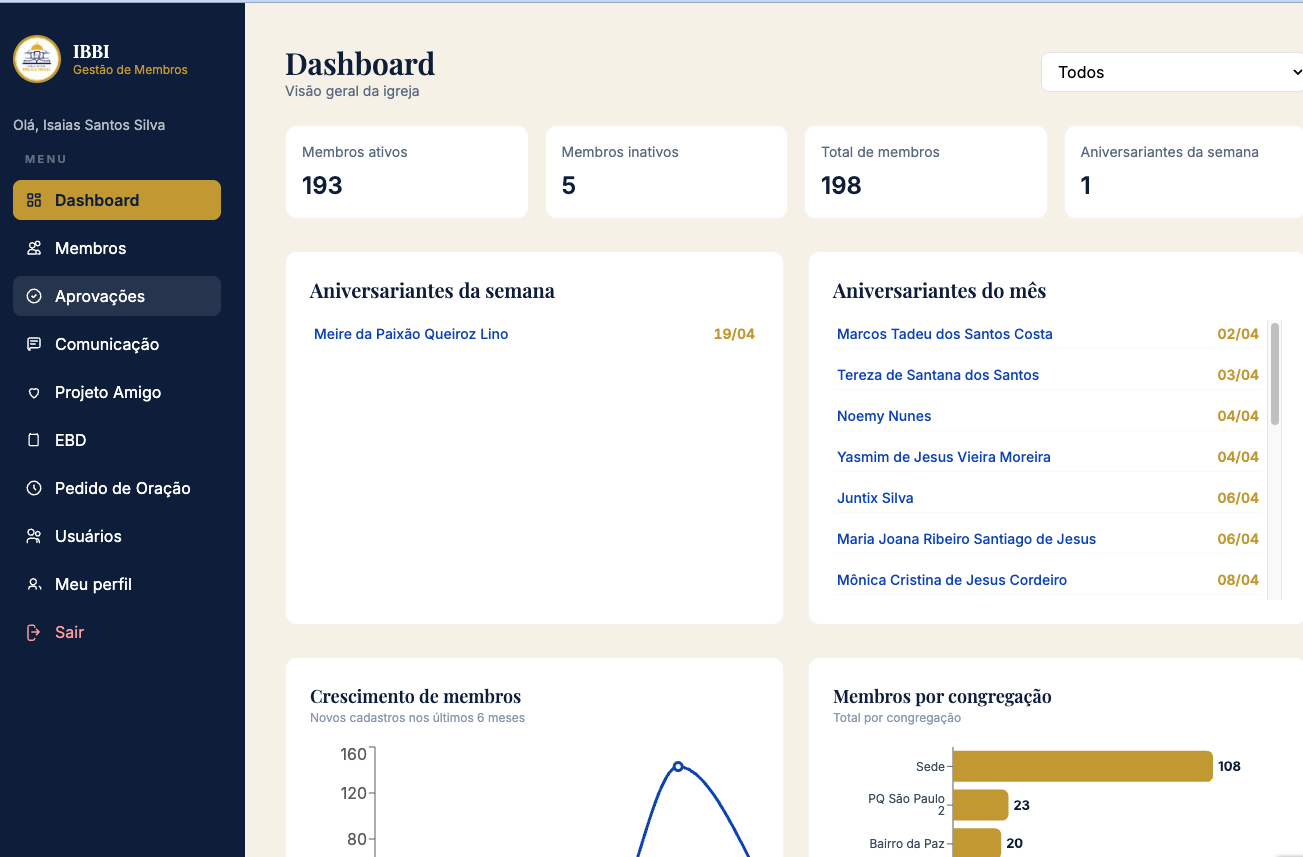This screenshot has width=1303, height=857.
Task: Go to the Membros page
Action: coord(117,248)
